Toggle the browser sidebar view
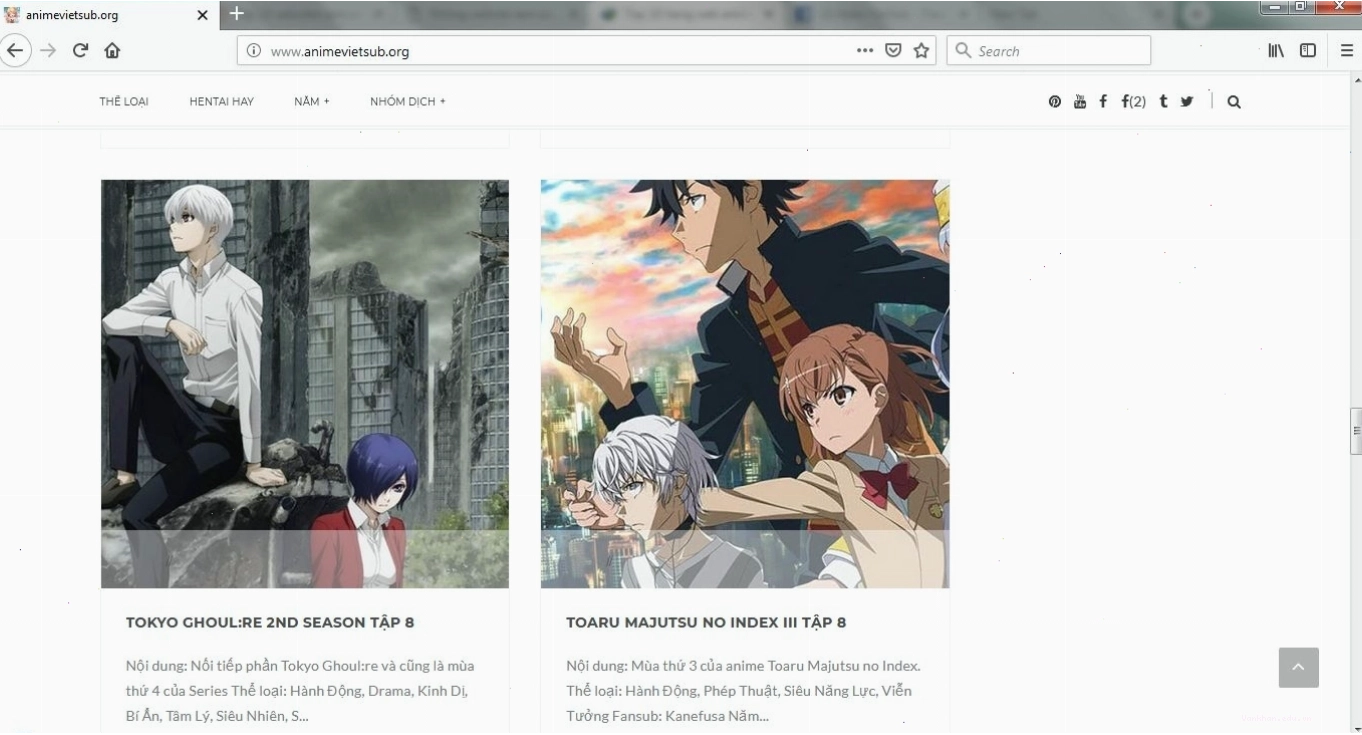 click(x=1307, y=51)
